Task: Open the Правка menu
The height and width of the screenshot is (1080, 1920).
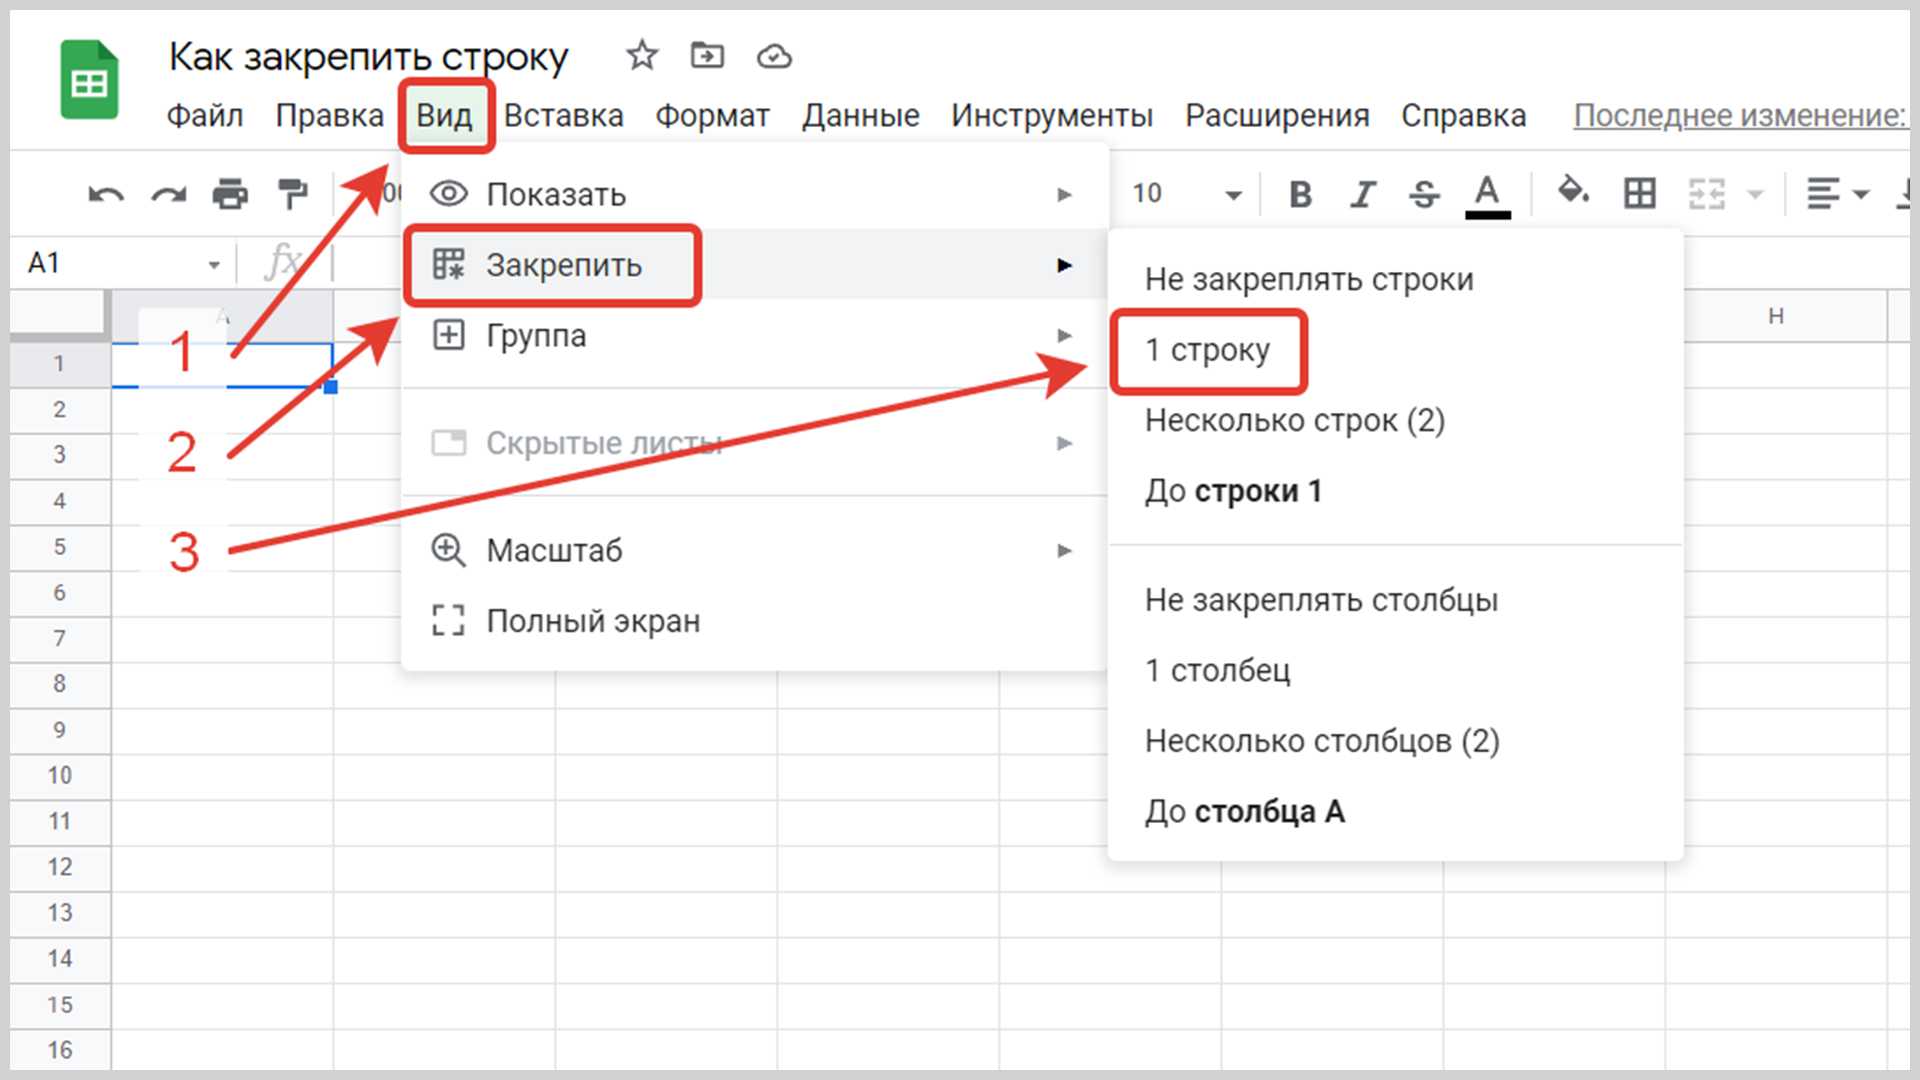Action: [x=329, y=116]
